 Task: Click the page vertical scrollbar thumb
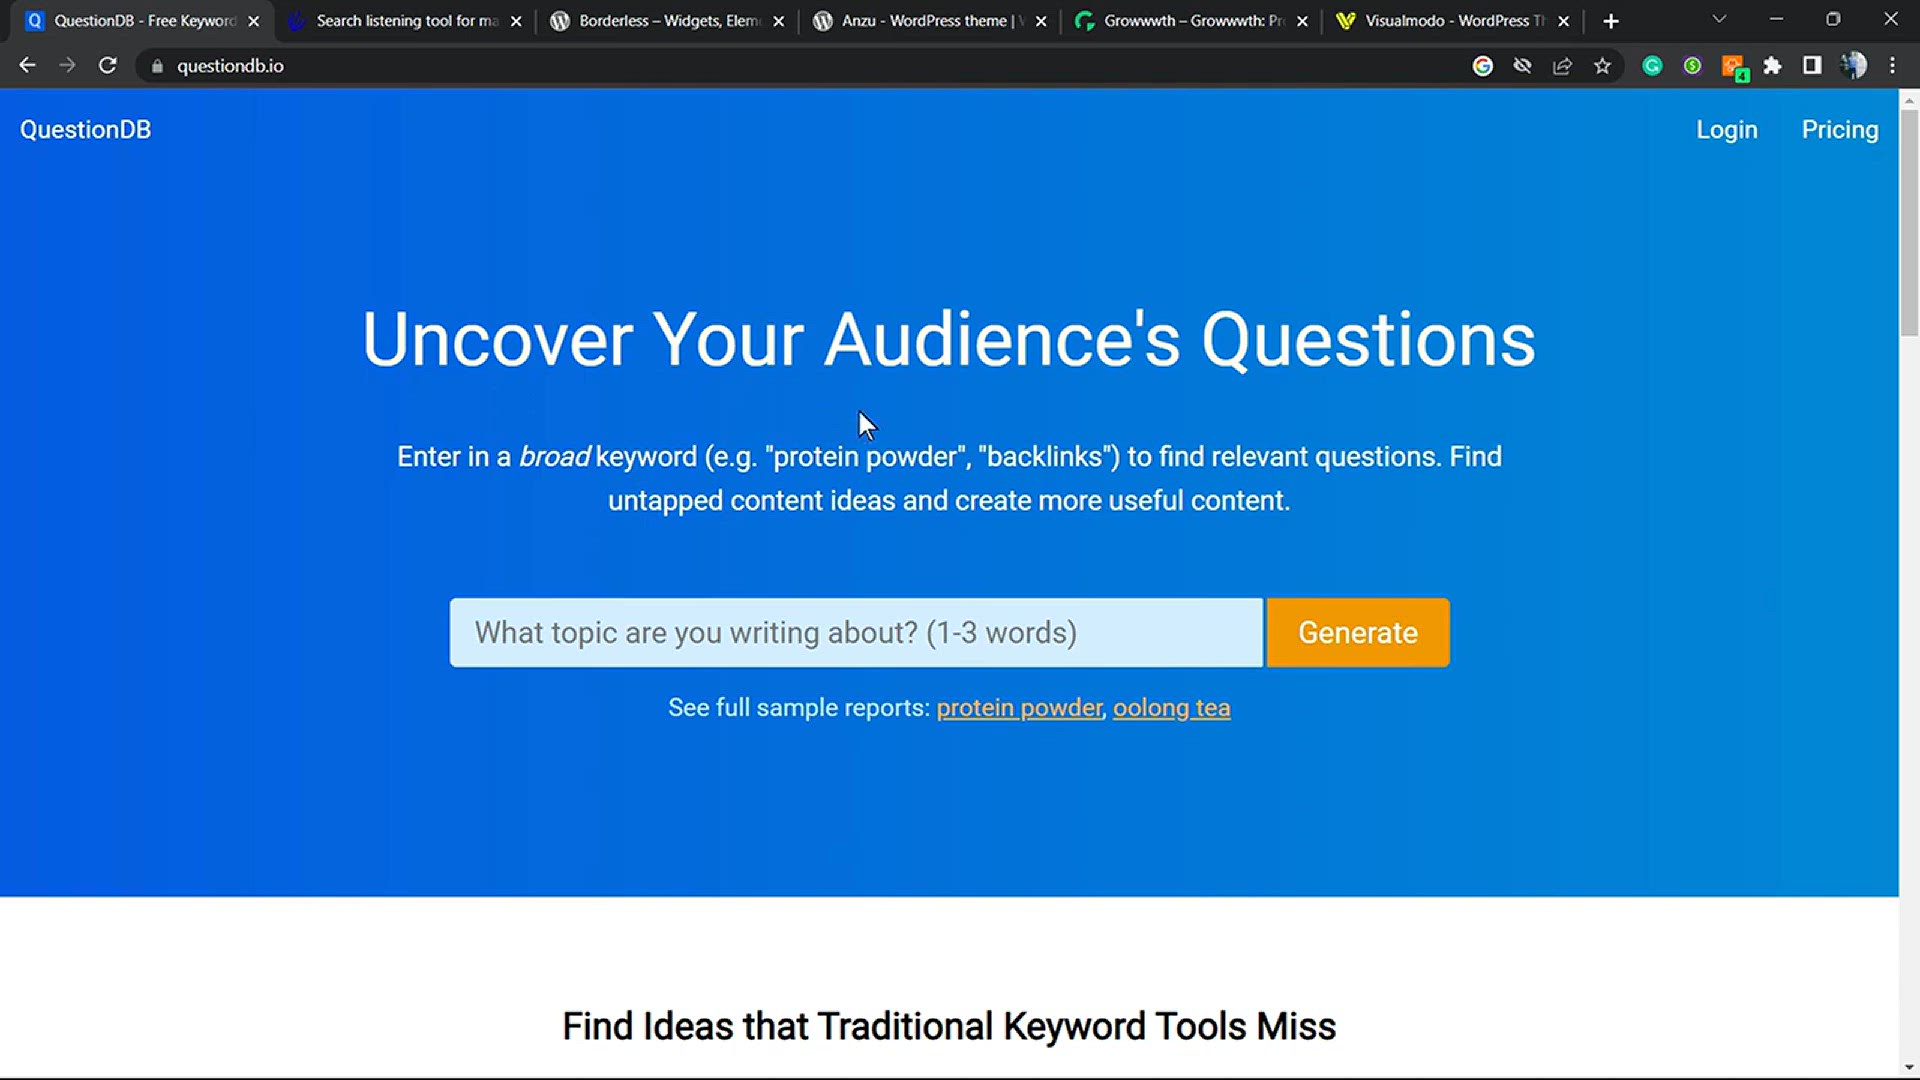(x=1909, y=223)
